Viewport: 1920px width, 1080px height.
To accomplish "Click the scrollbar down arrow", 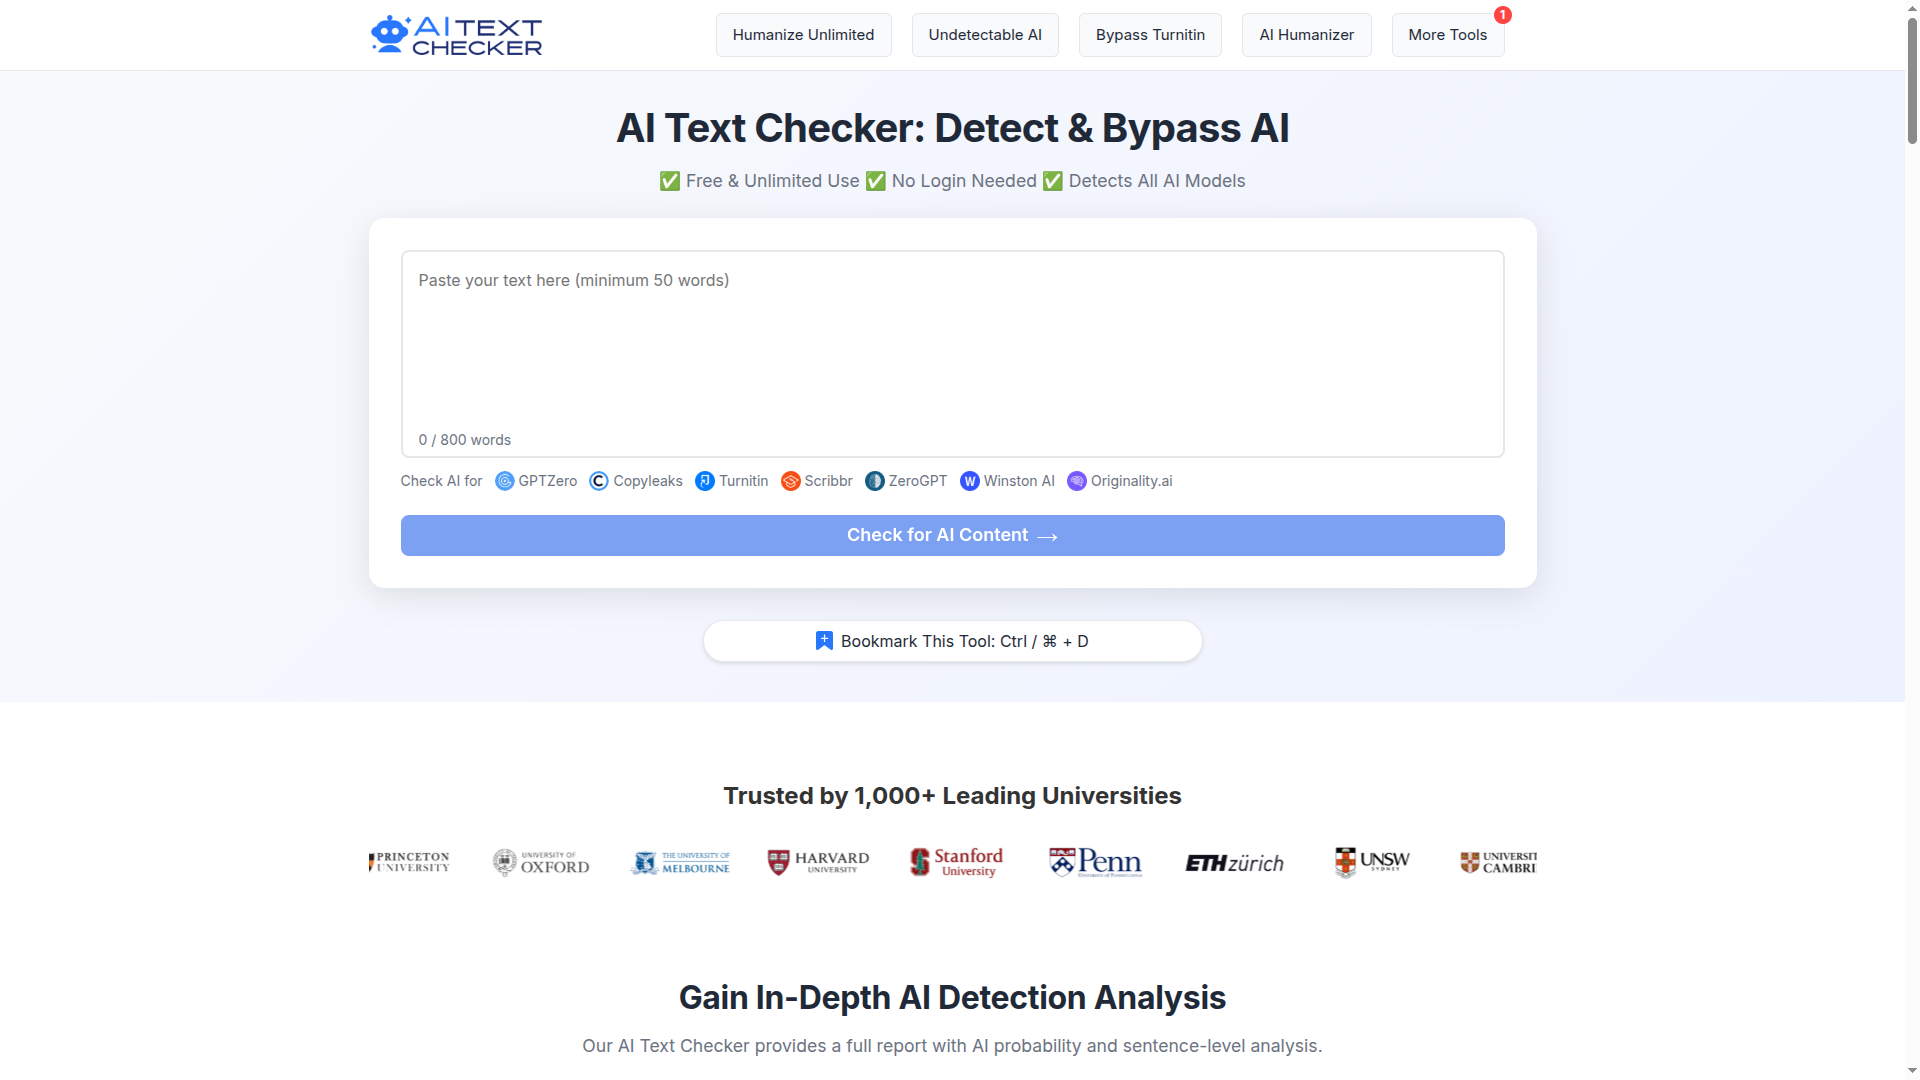I will (1912, 1072).
